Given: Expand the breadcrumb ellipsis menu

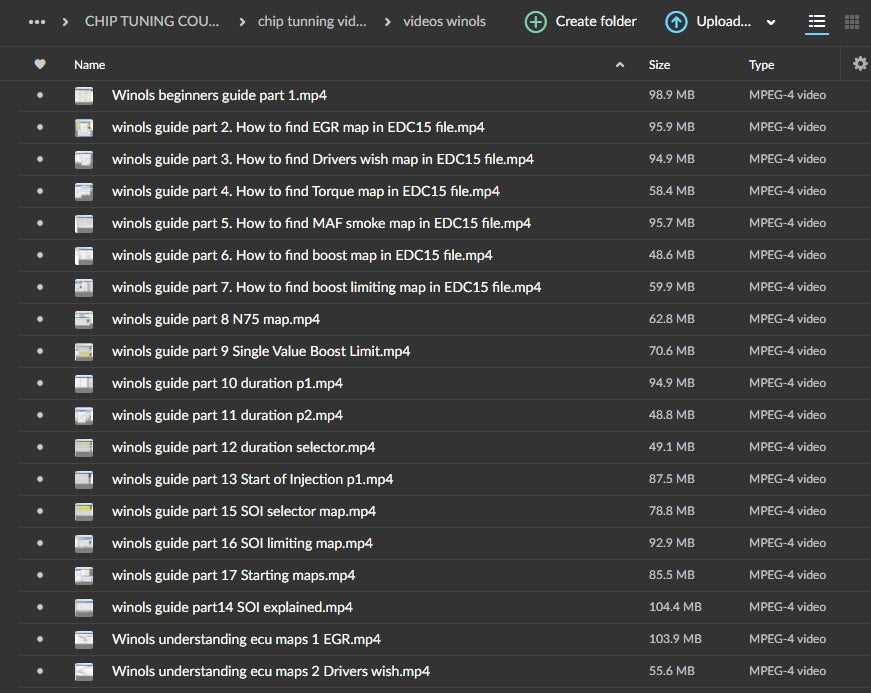Looking at the screenshot, I should click(x=37, y=21).
